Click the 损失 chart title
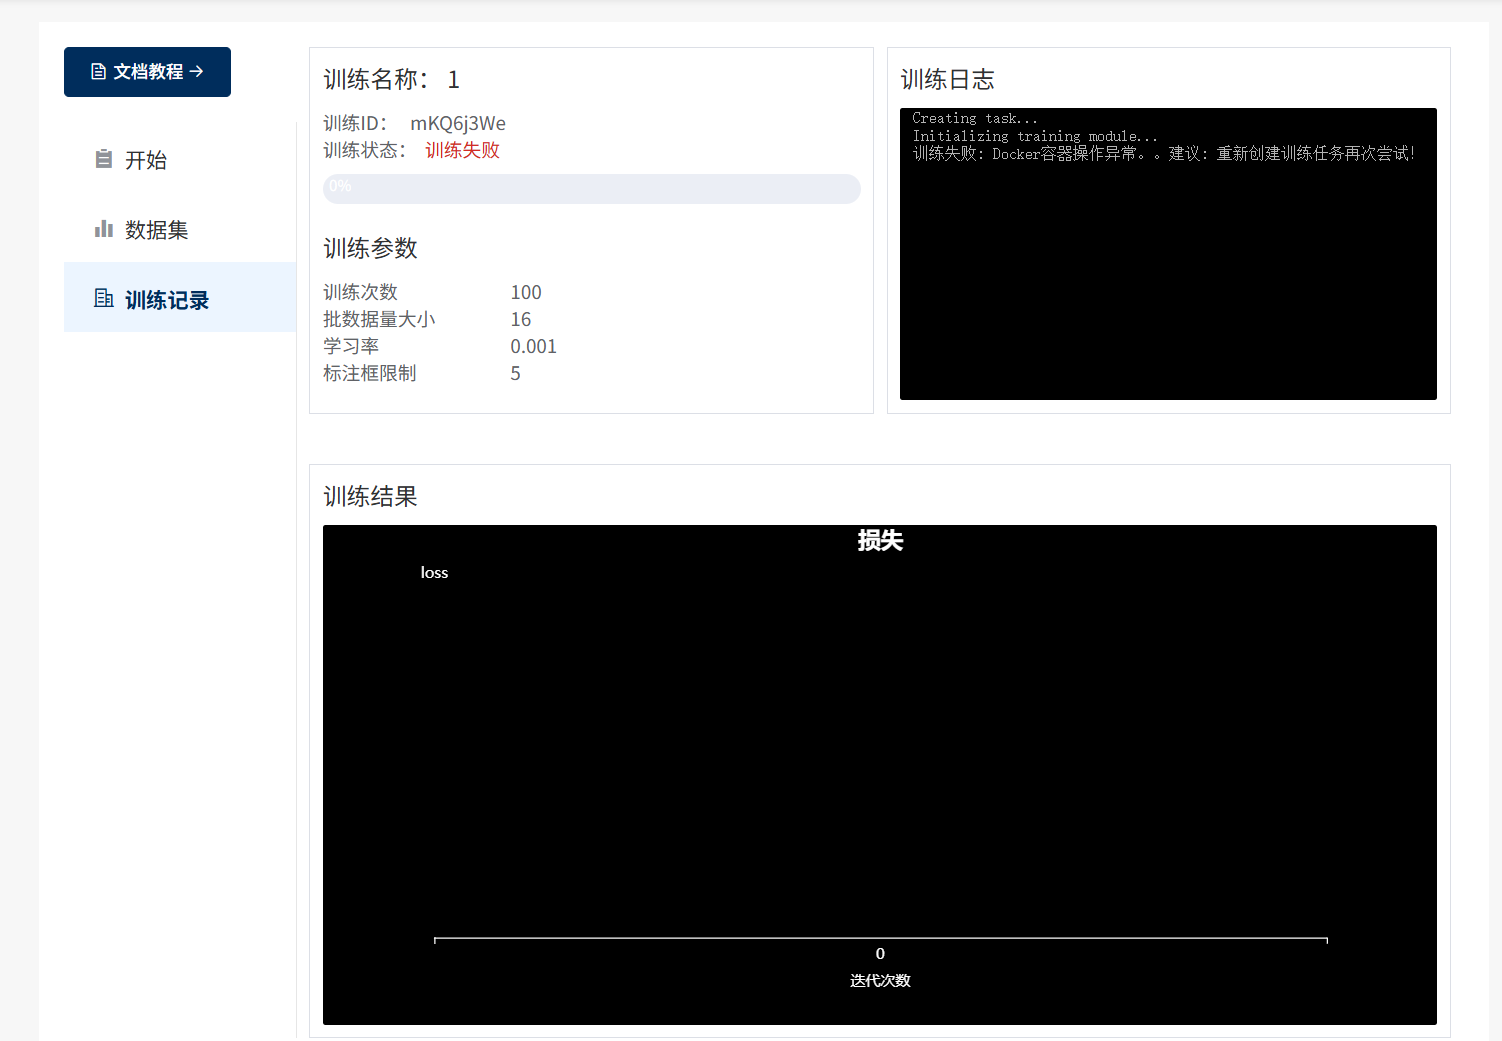This screenshot has height=1041, width=1502. pyautogui.click(x=880, y=541)
